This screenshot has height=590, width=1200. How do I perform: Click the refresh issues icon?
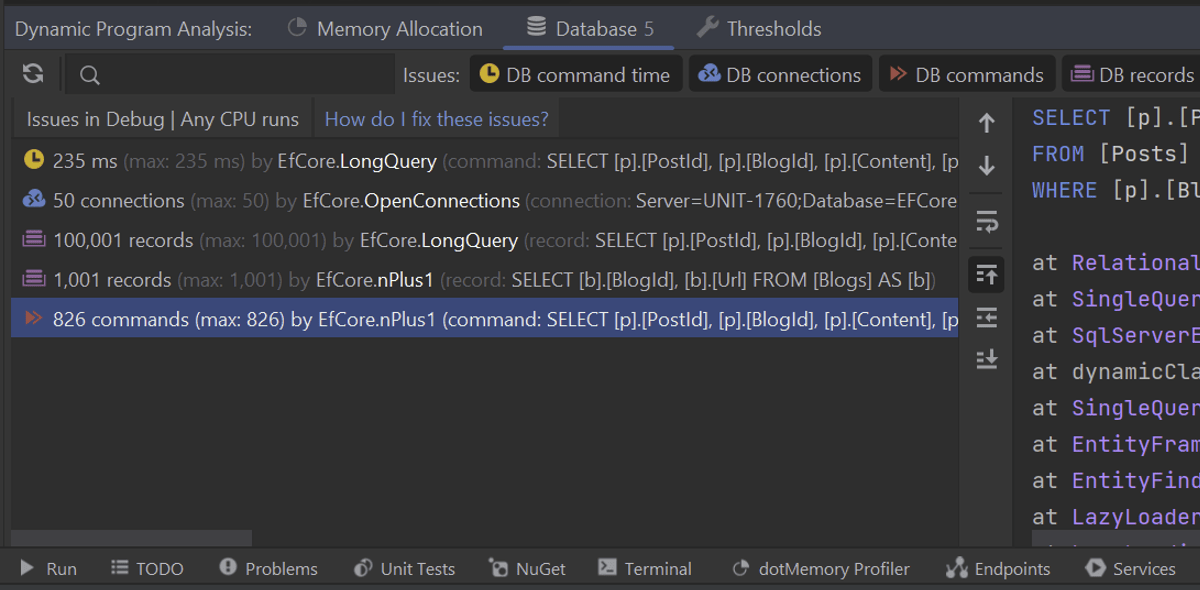coord(33,74)
